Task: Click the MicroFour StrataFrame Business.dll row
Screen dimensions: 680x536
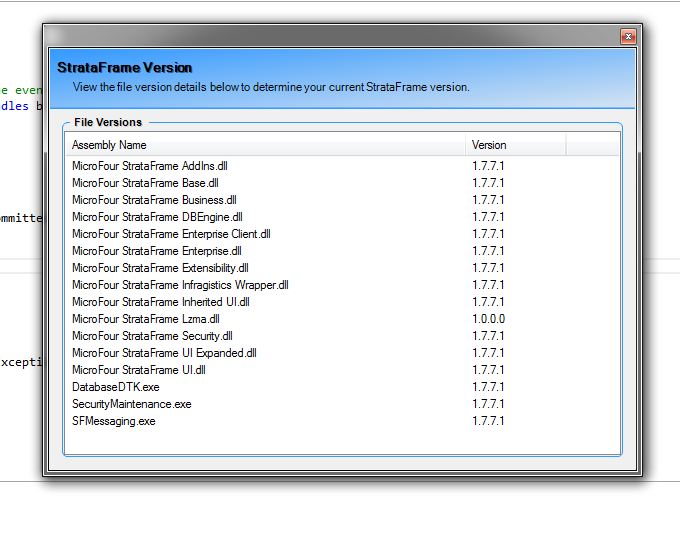Action: (x=154, y=200)
